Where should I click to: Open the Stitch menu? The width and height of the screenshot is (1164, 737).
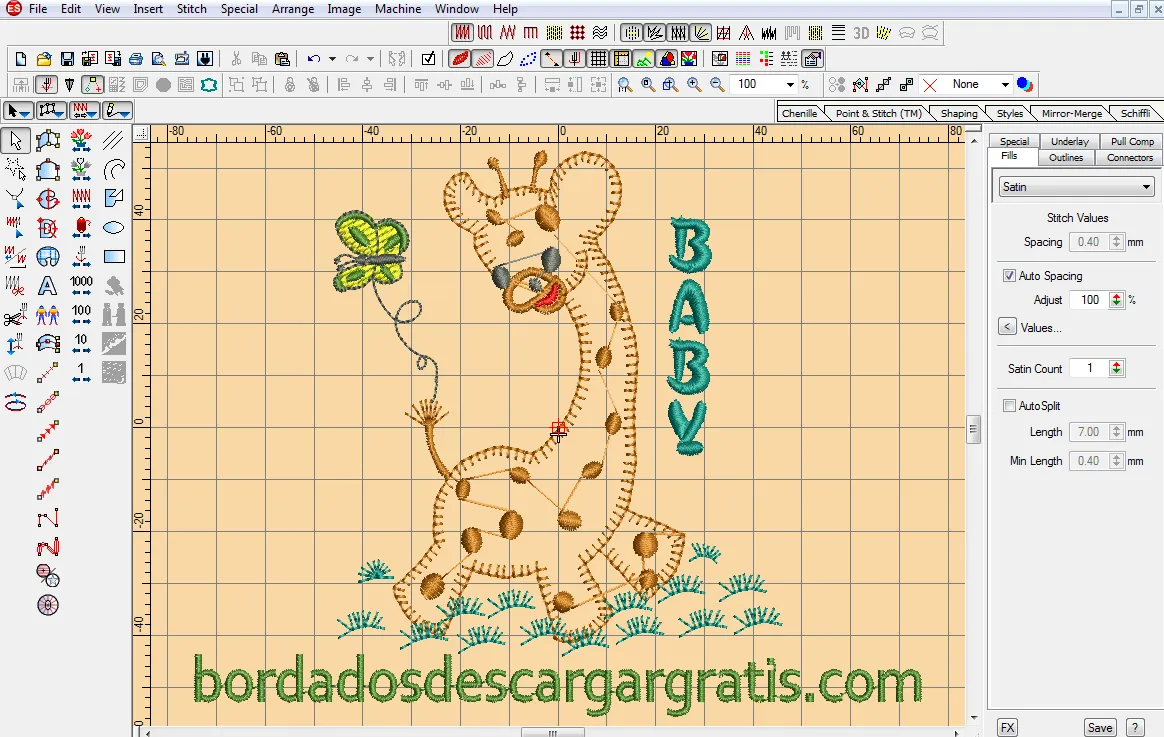coord(191,9)
